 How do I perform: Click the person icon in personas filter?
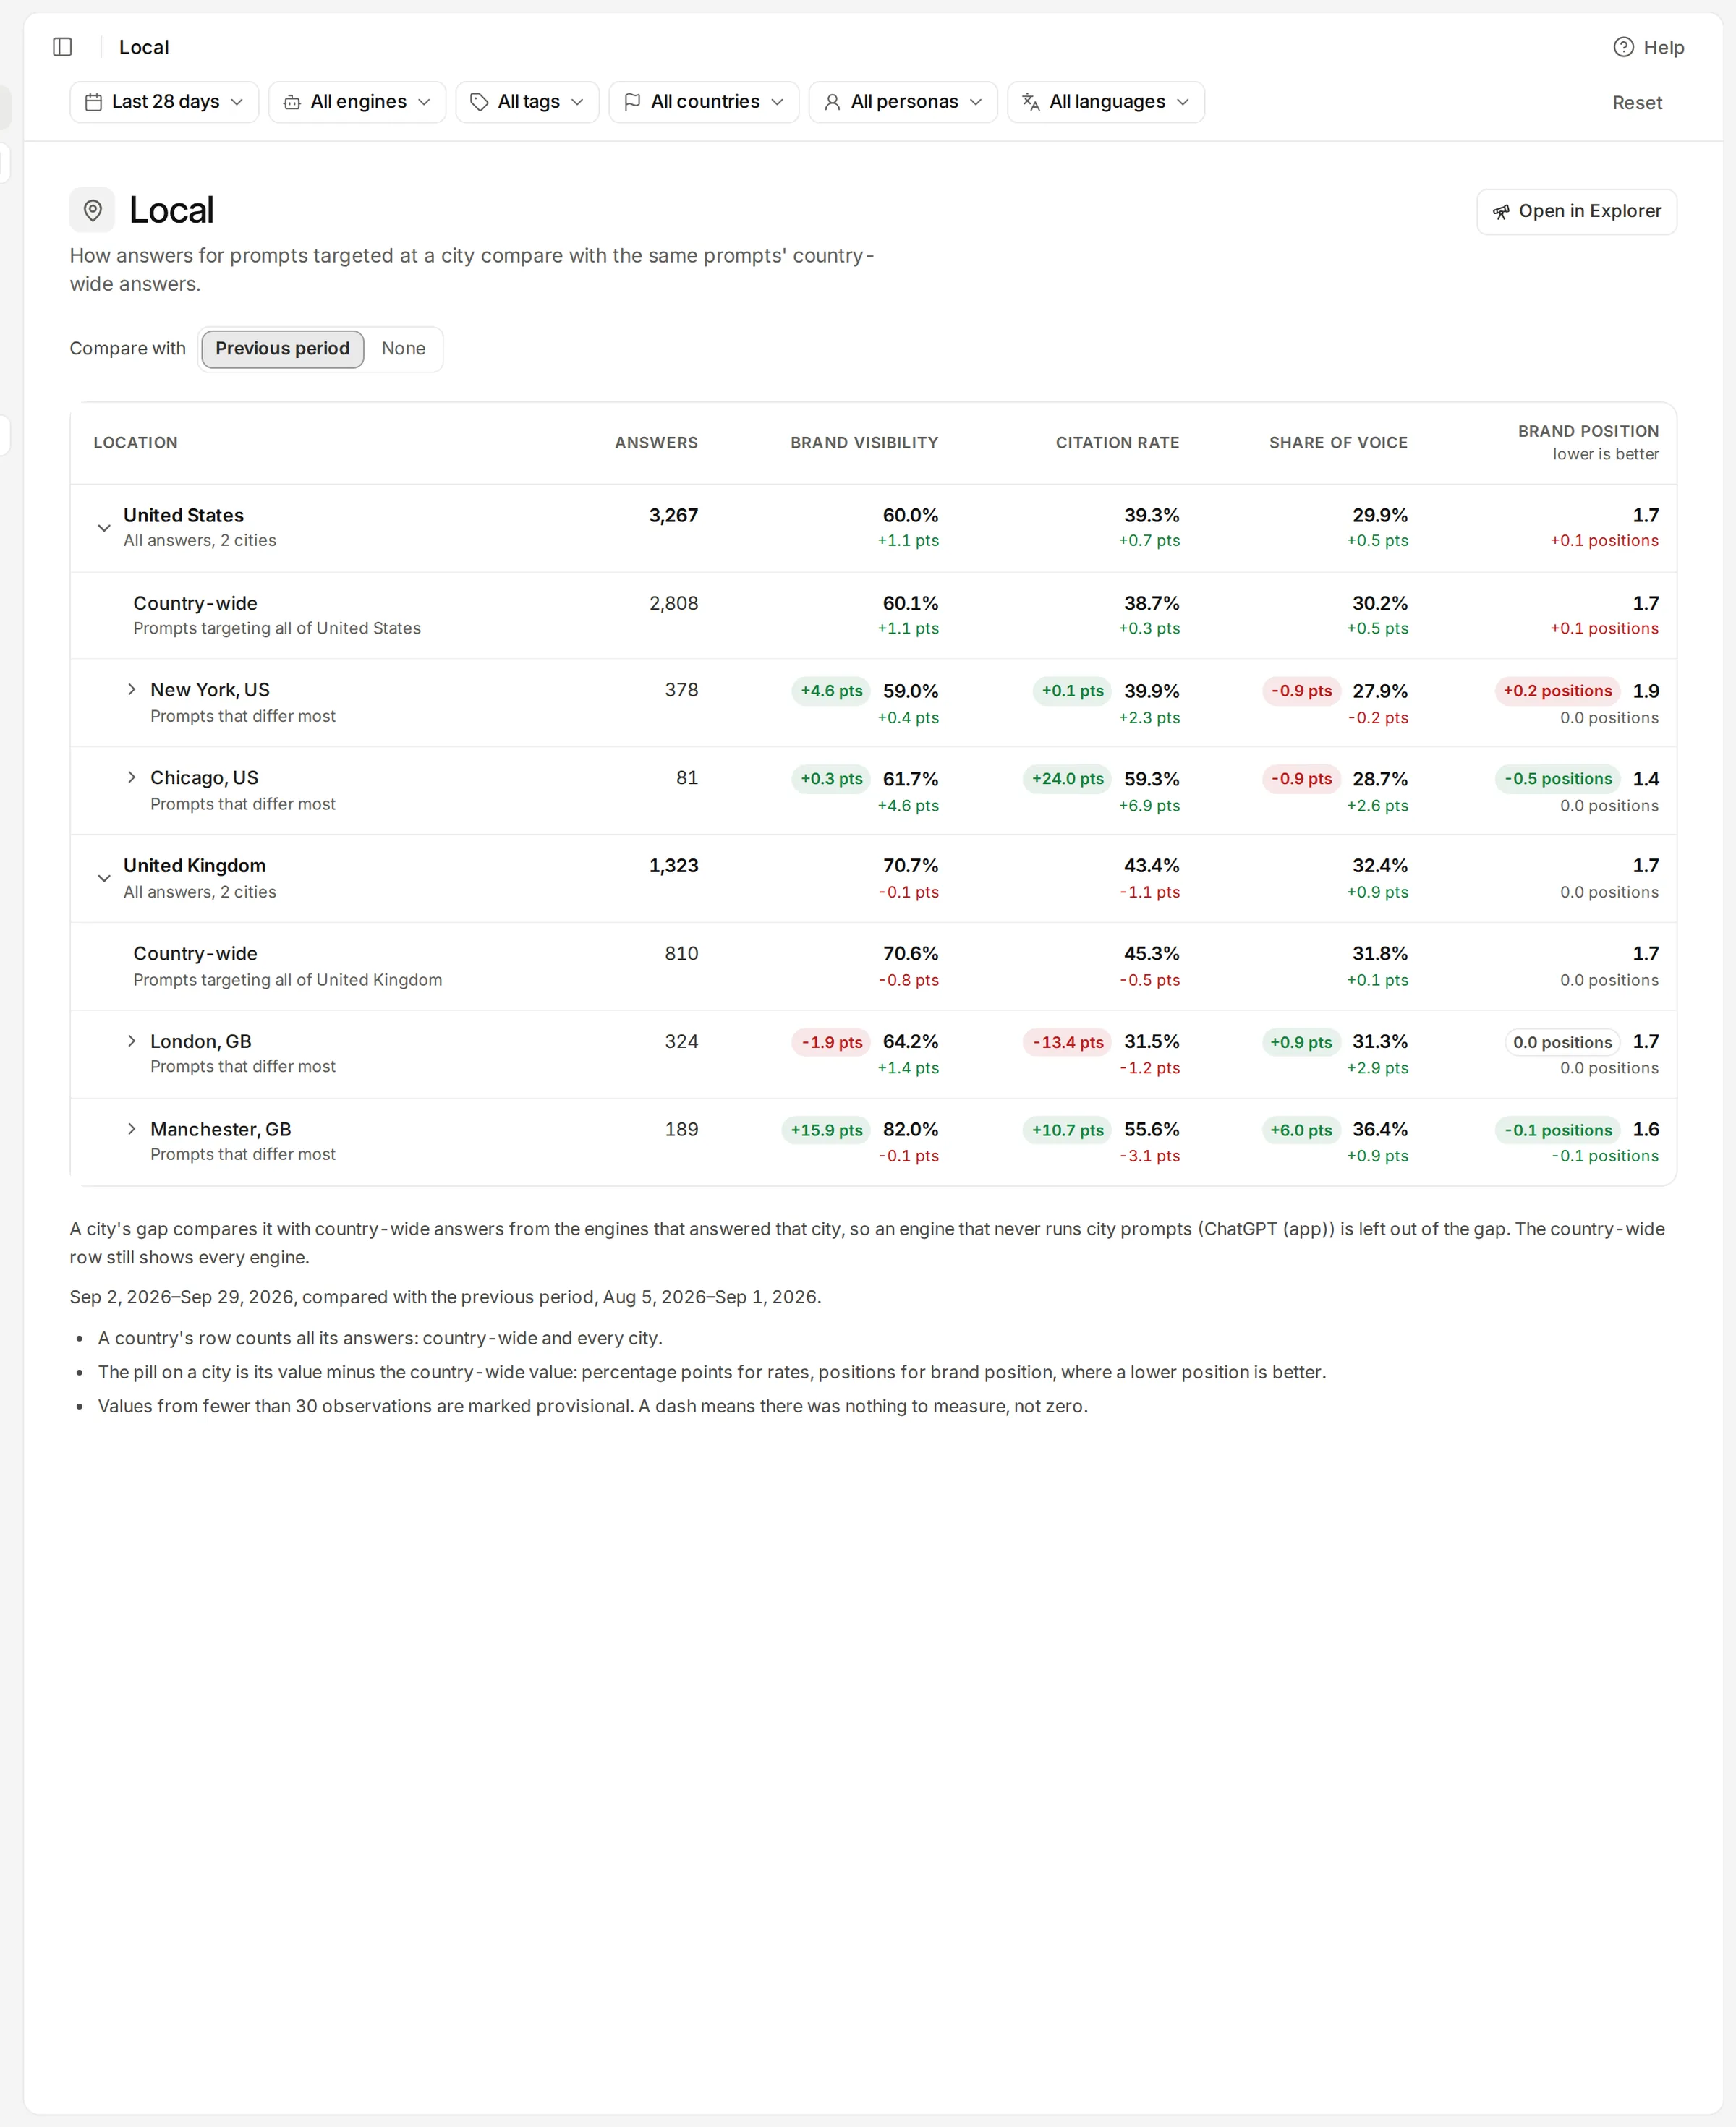(x=832, y=102)
